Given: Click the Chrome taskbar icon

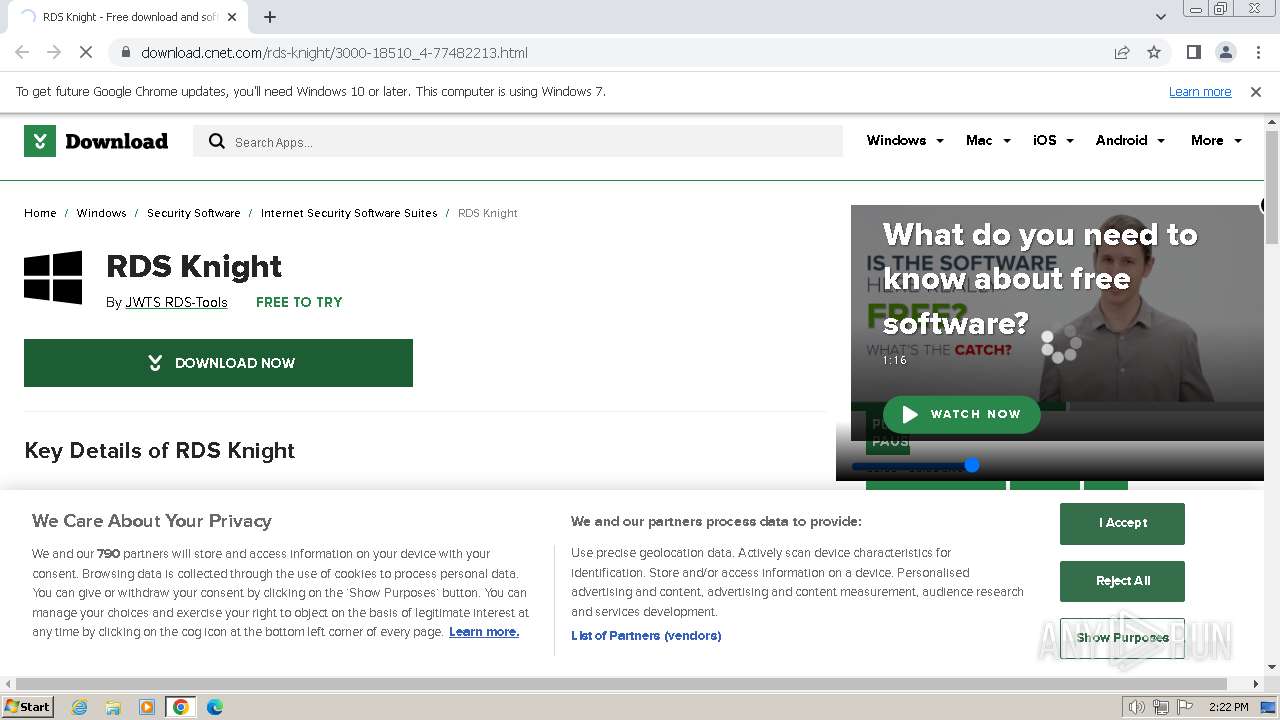Looking at the screenshot, I should click(x=181, y=707).
